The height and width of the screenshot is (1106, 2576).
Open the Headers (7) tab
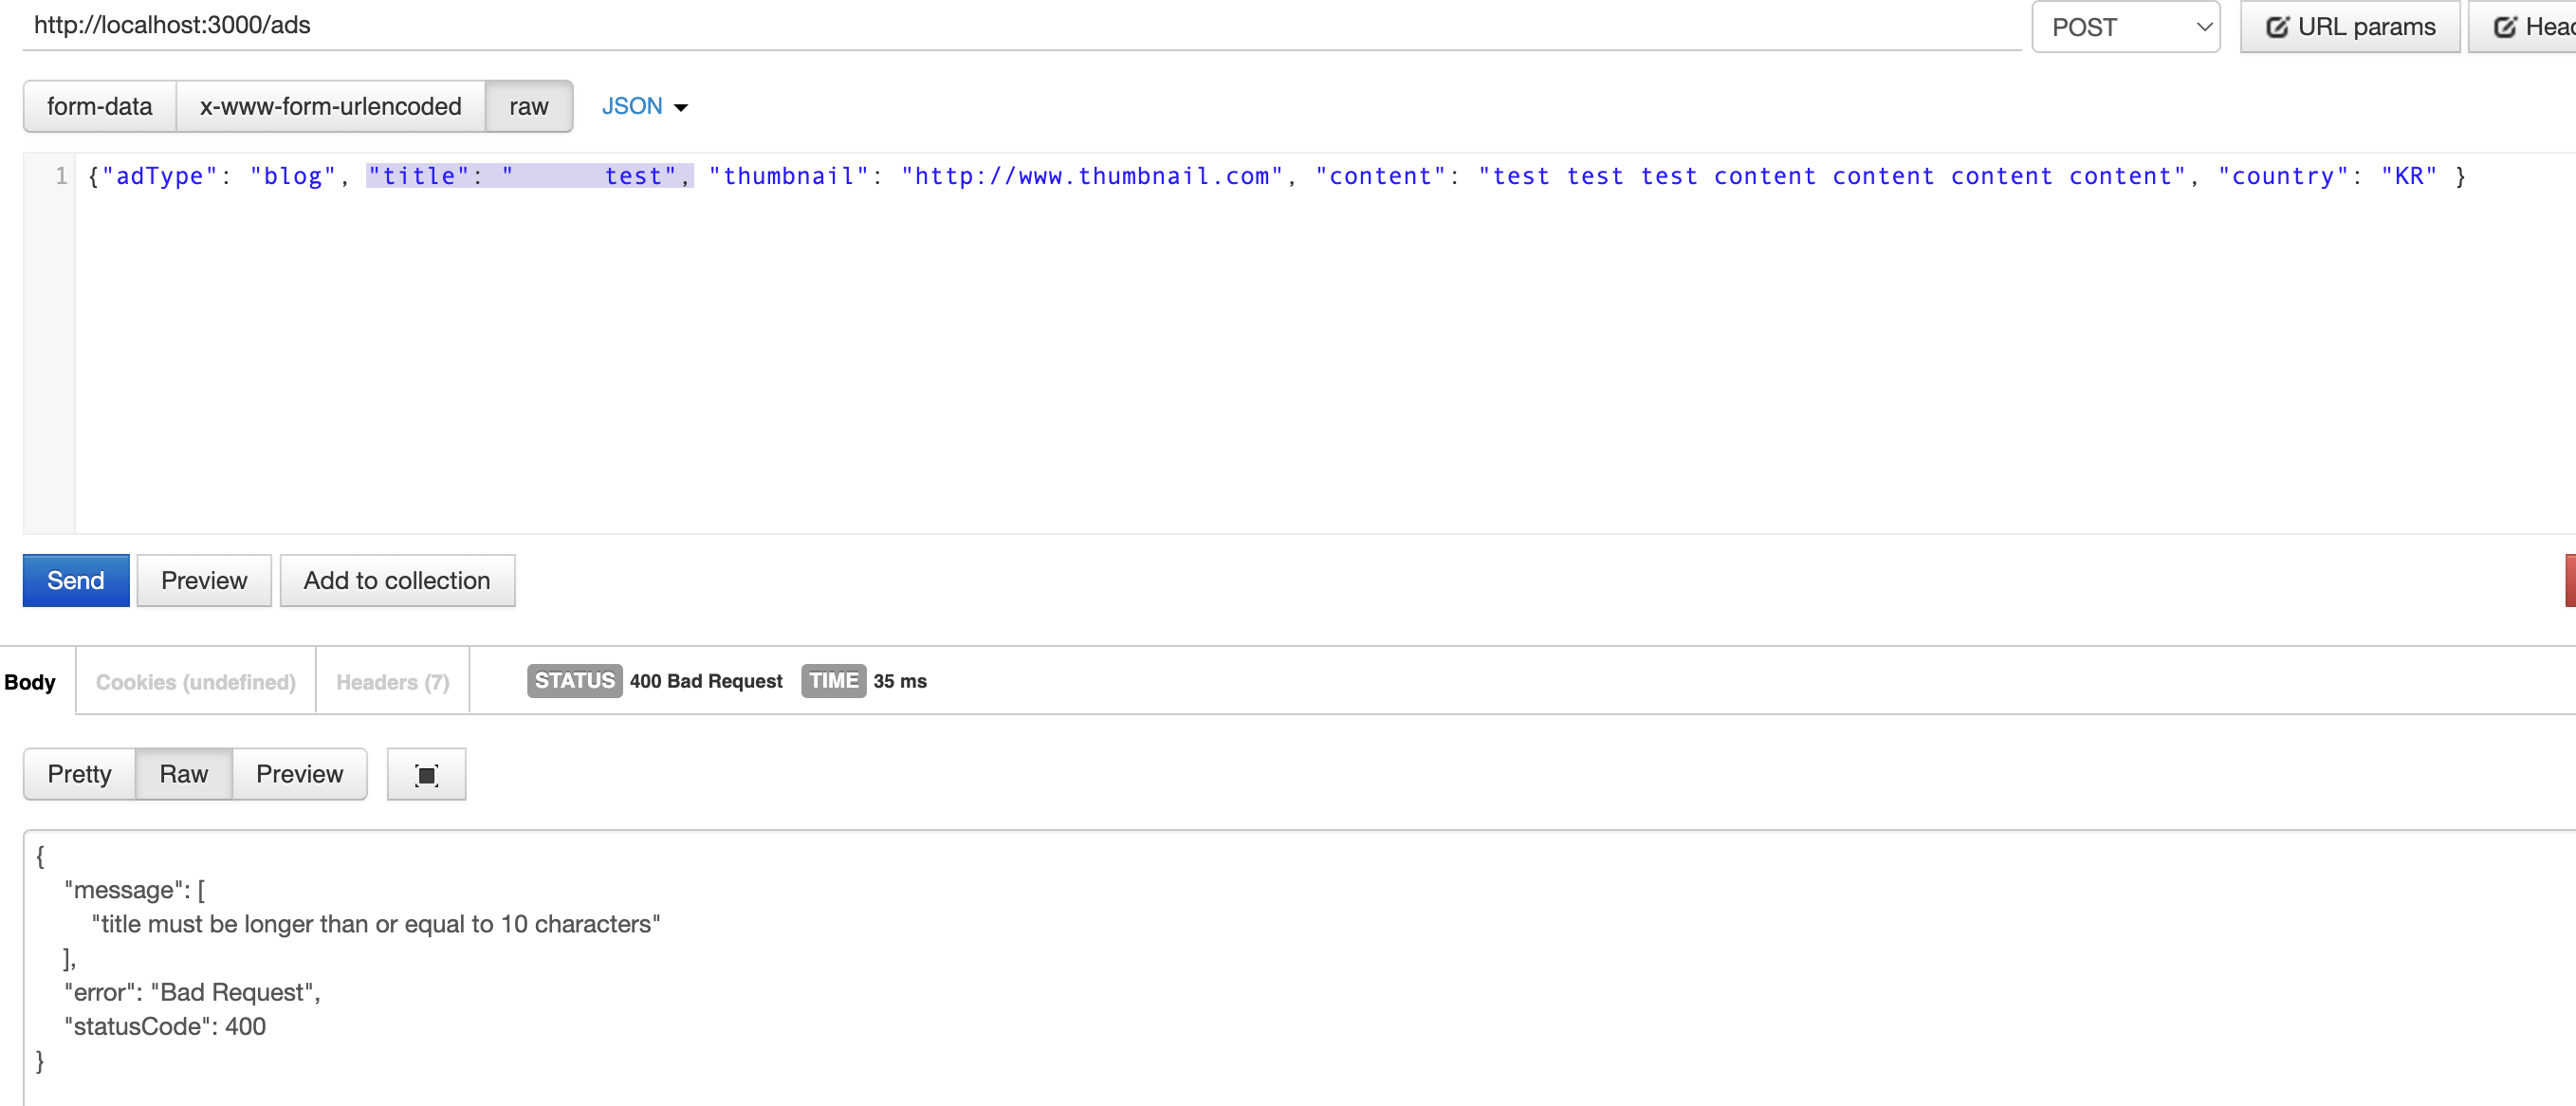(x=392, y=682)
